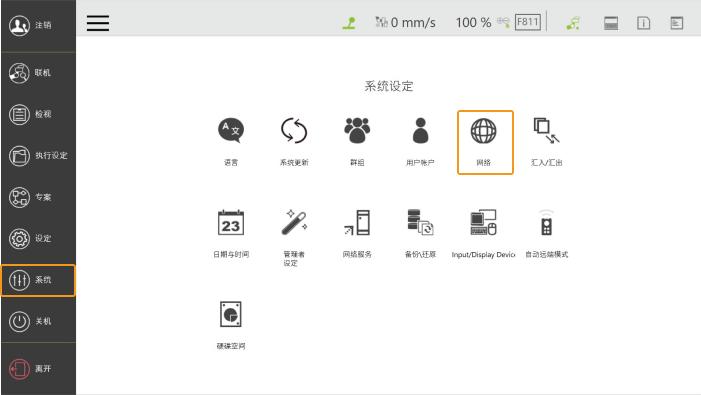This screenshot has height=395, width=701.
Task: Open the 语言 language settings icon
Action: 231,130
